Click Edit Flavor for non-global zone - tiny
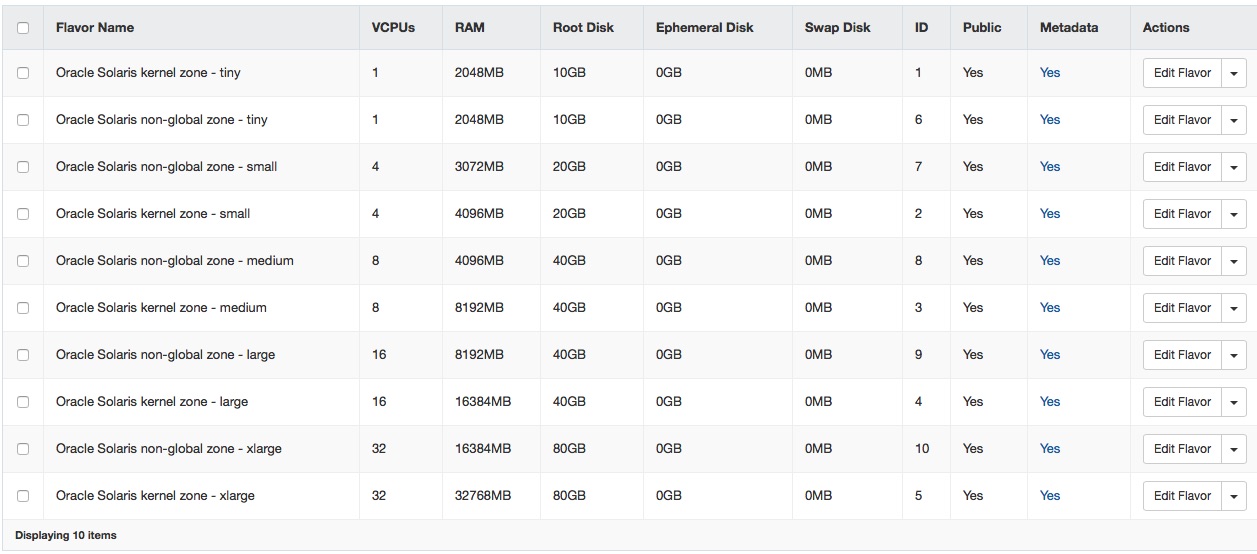This screenshot has width=1257, height=554. [1182, 120]
